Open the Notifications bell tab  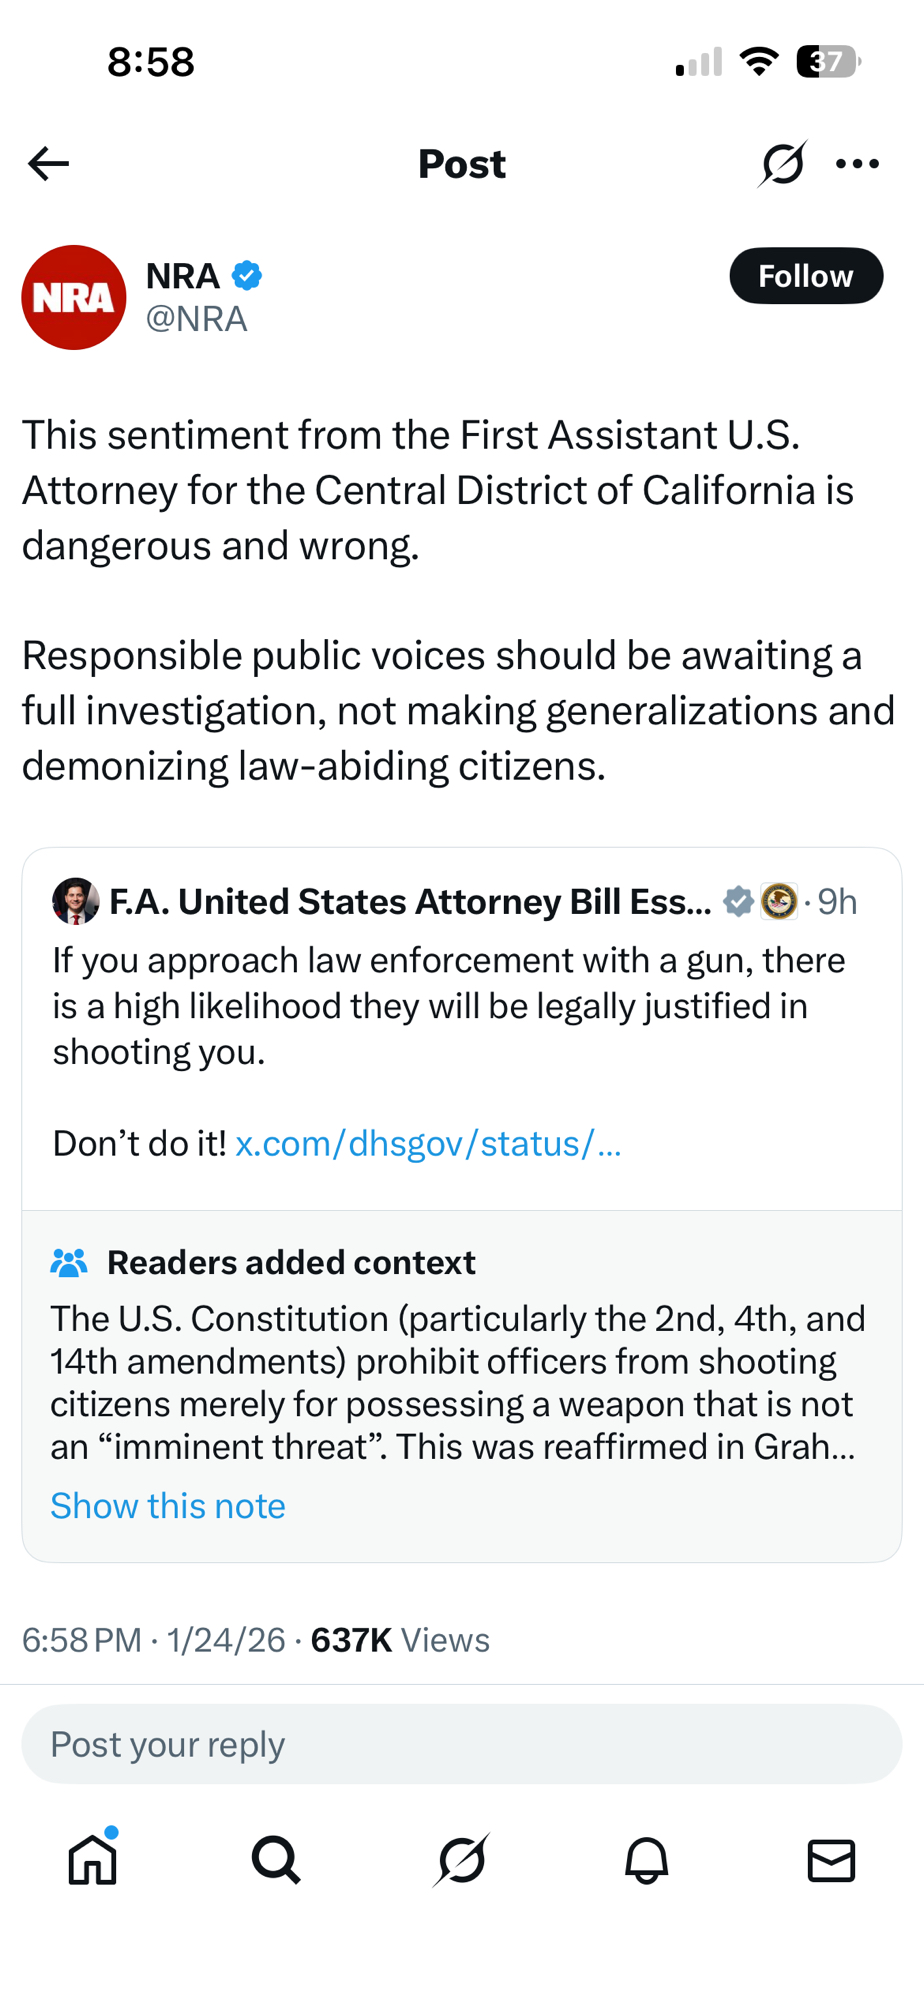[x=646, y=1860]
